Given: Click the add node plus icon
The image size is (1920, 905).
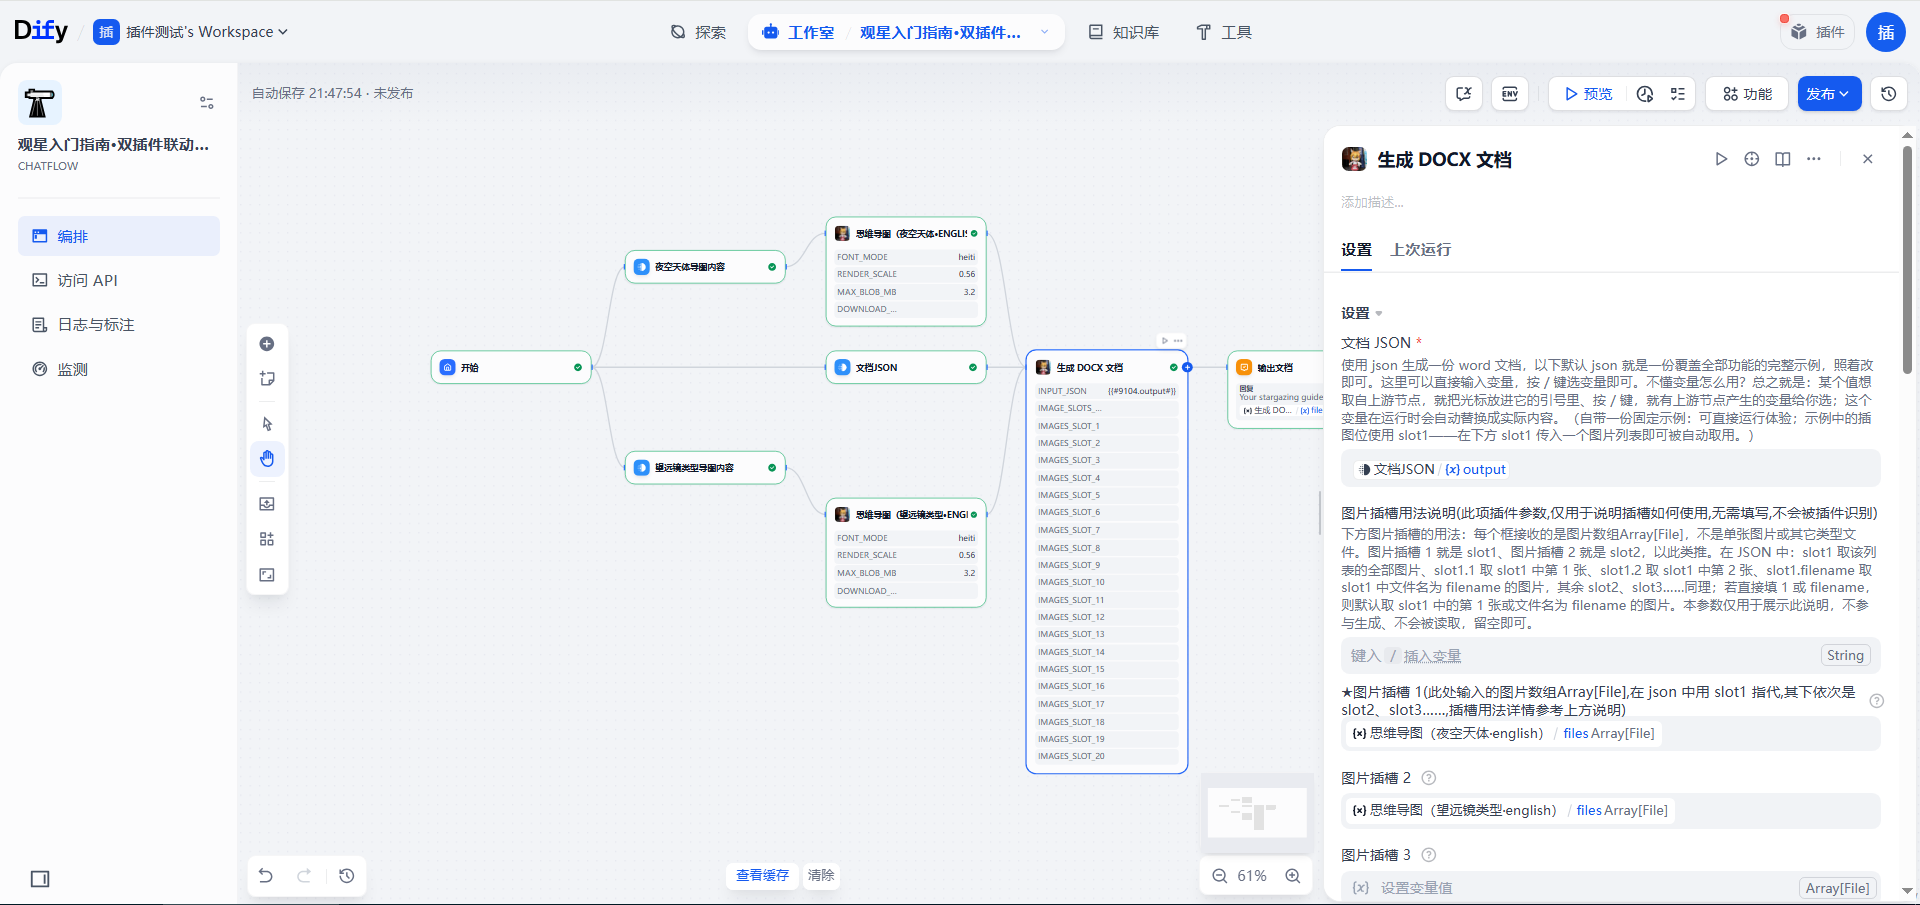Looking at the screenshot, I should (x=267, y=344).
